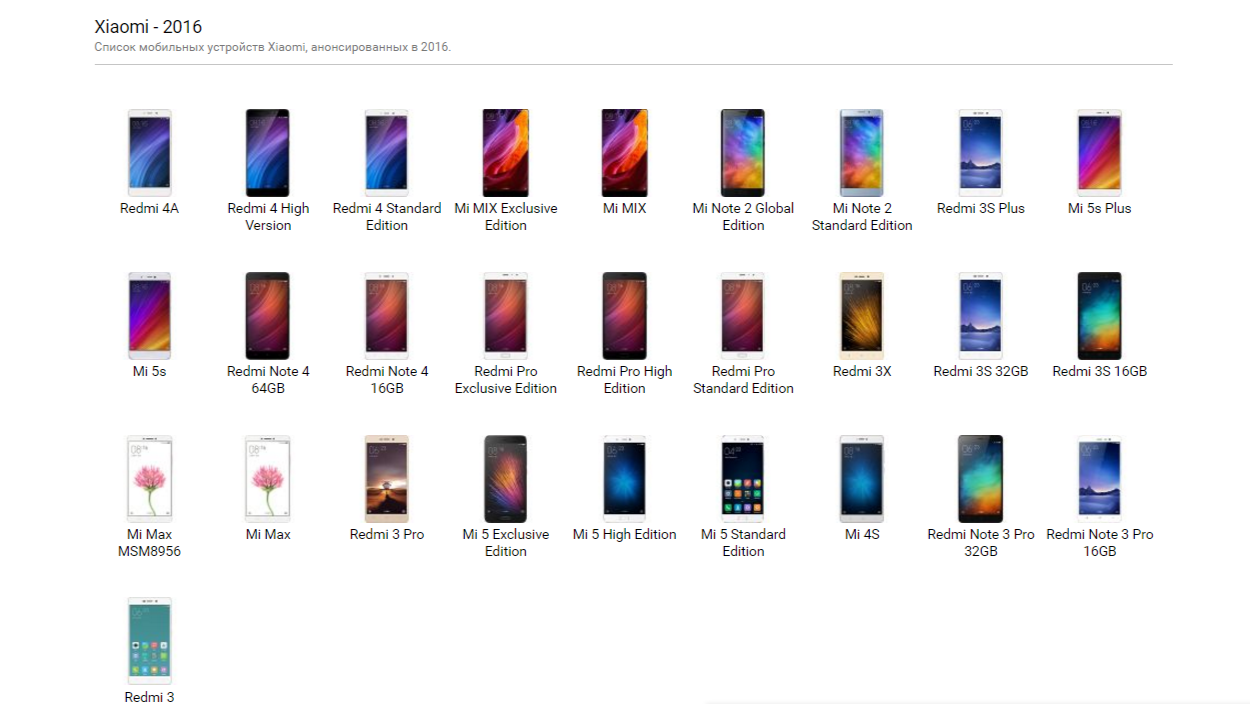Select the Mi Max phone image

tap(268, 479)
